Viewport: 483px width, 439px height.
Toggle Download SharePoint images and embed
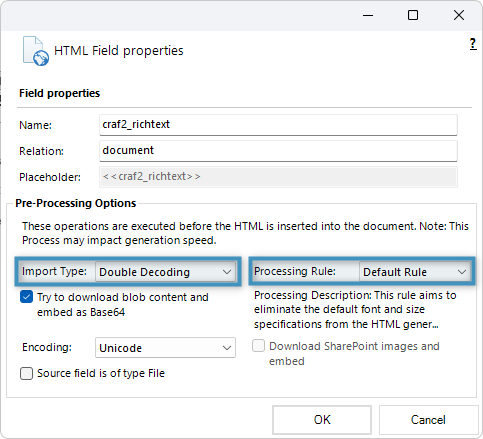click(x=258, y=346)
